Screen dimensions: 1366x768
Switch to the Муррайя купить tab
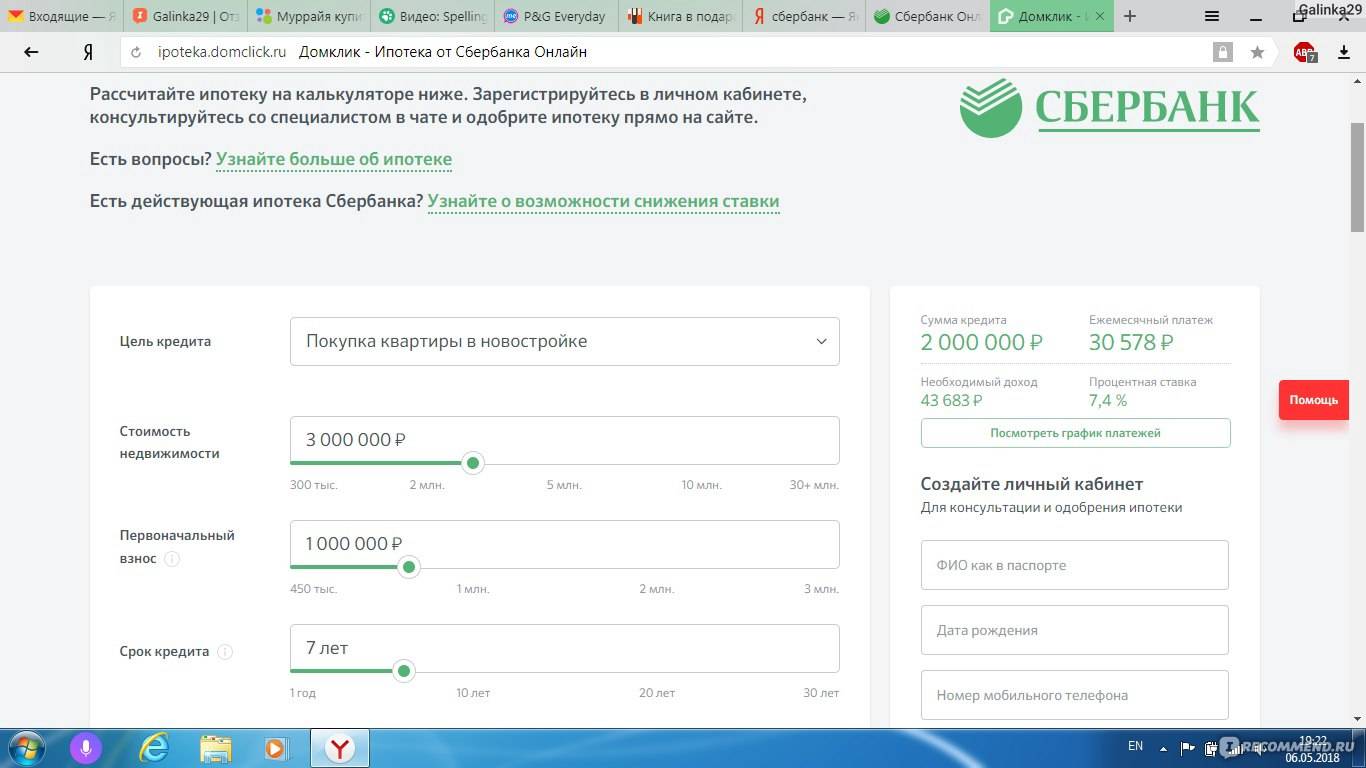pyautogui.click(x=308, y=16)
